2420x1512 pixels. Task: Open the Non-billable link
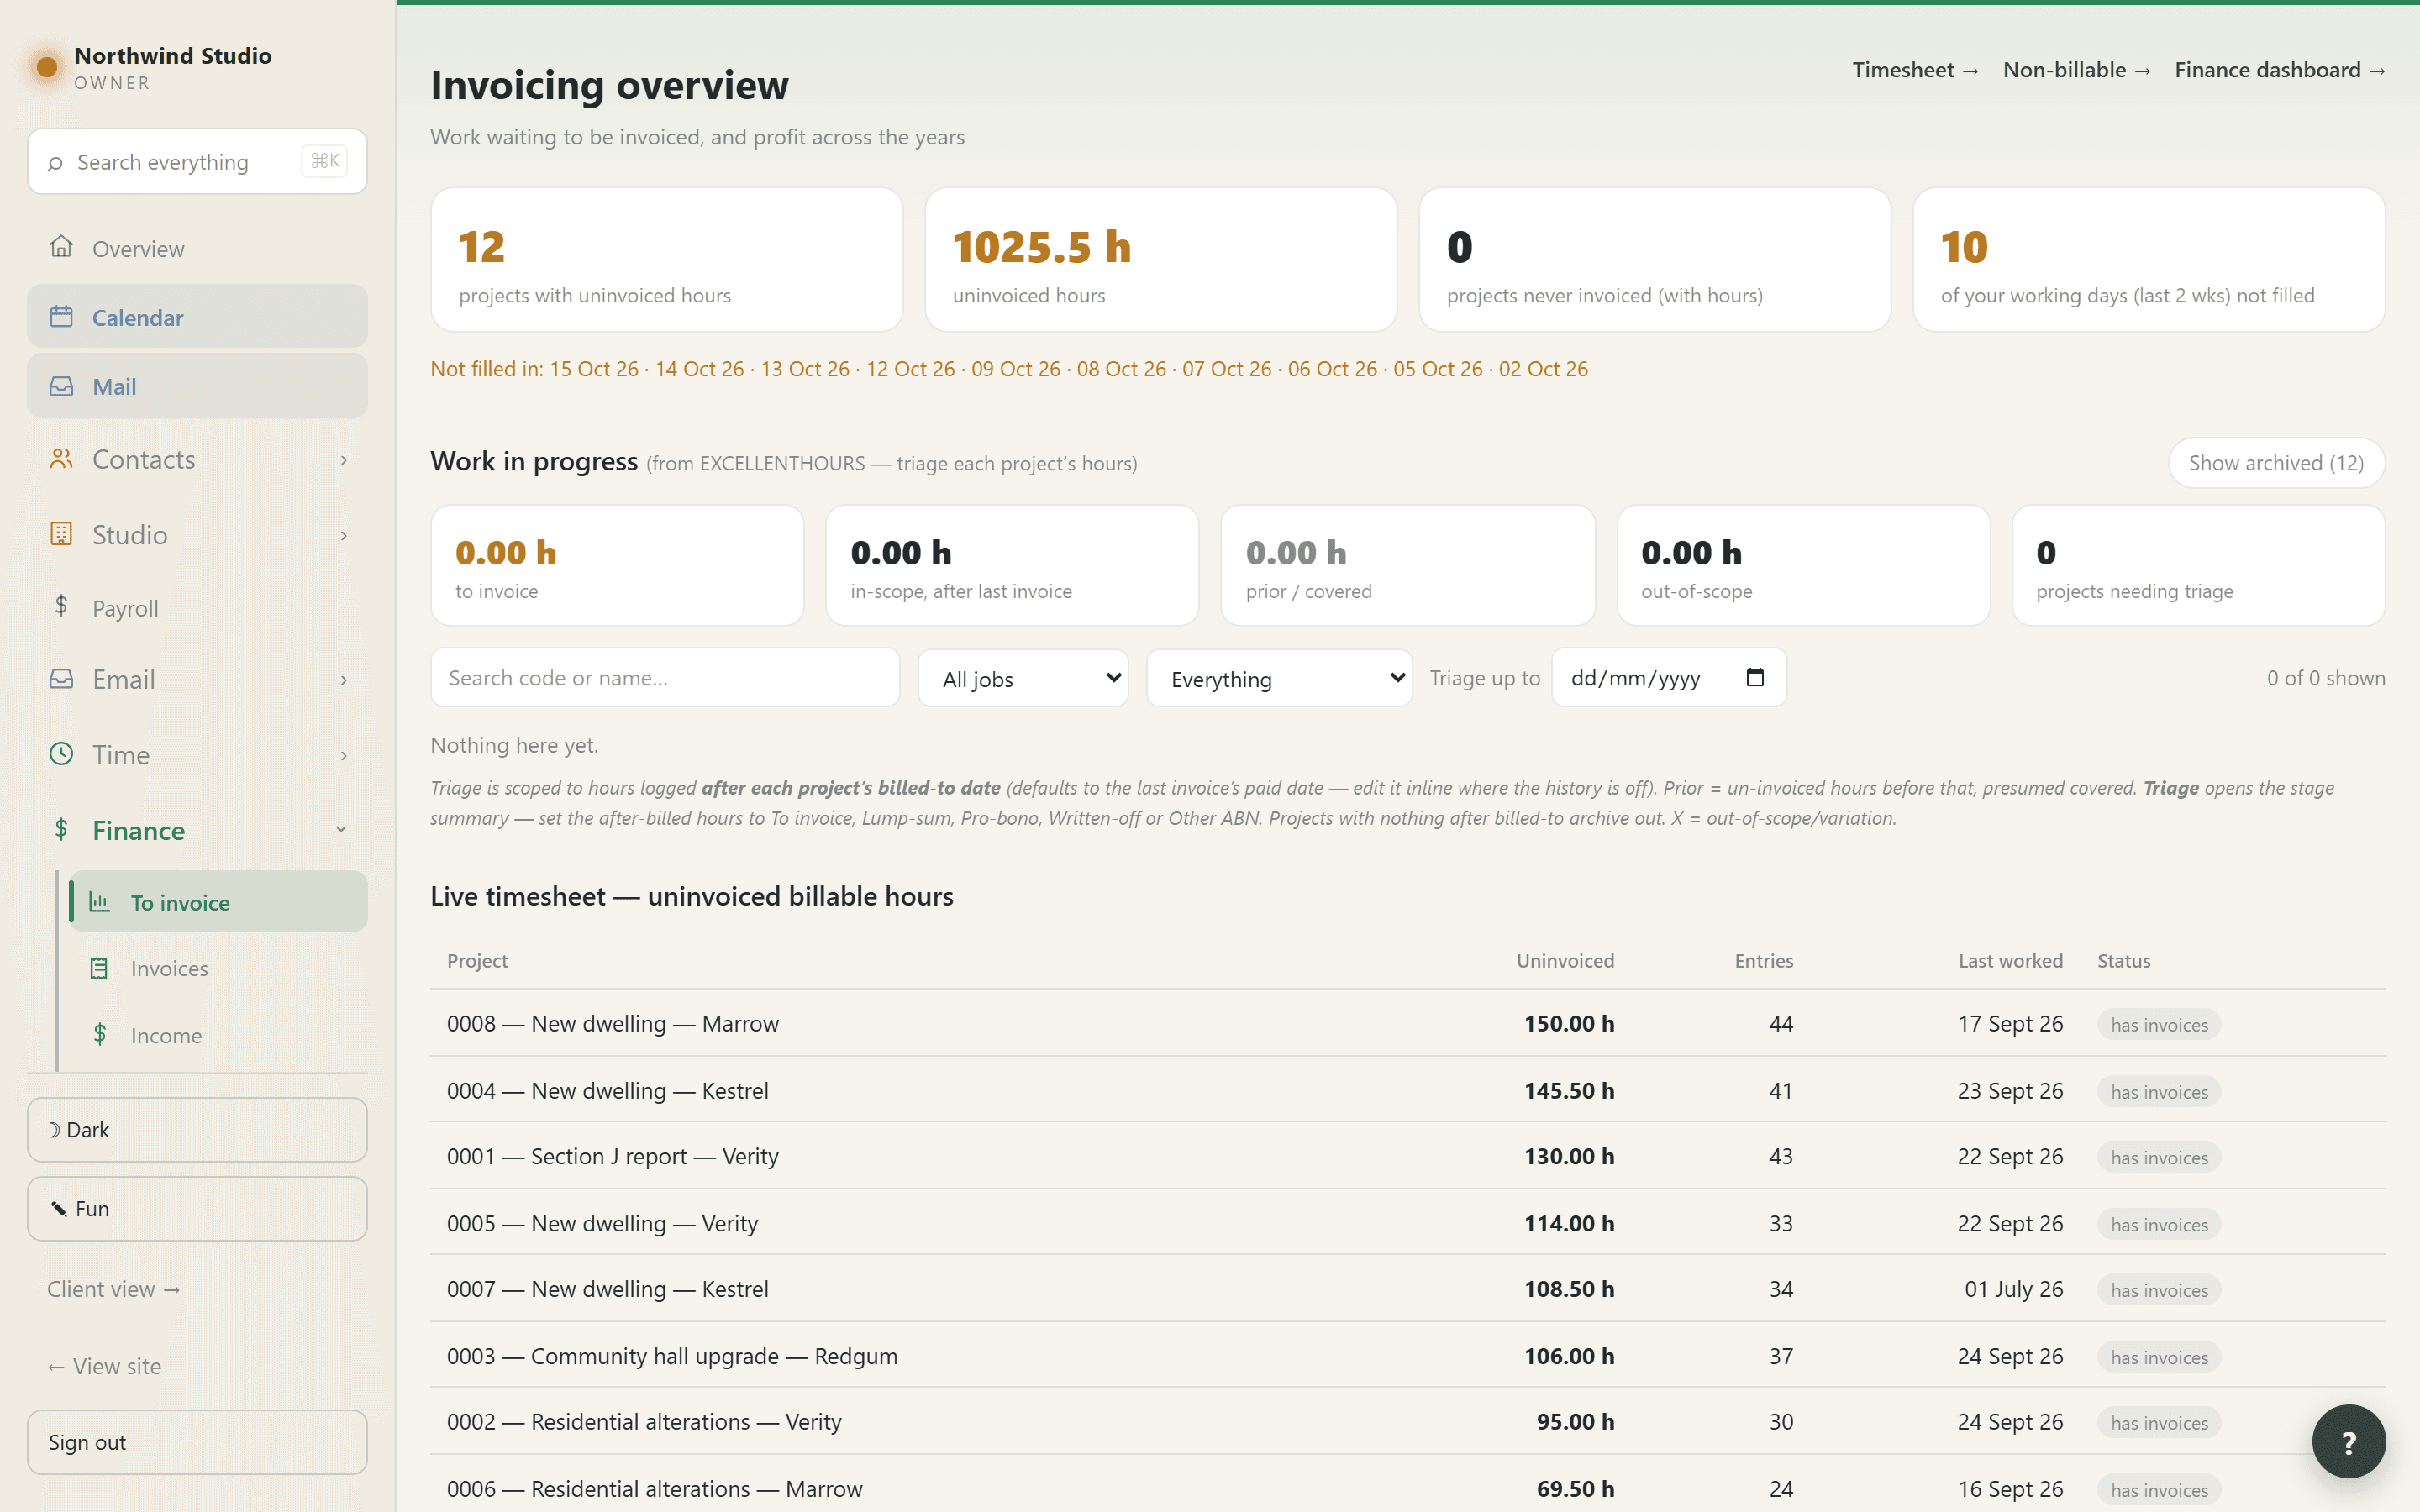pos(2076,70)
